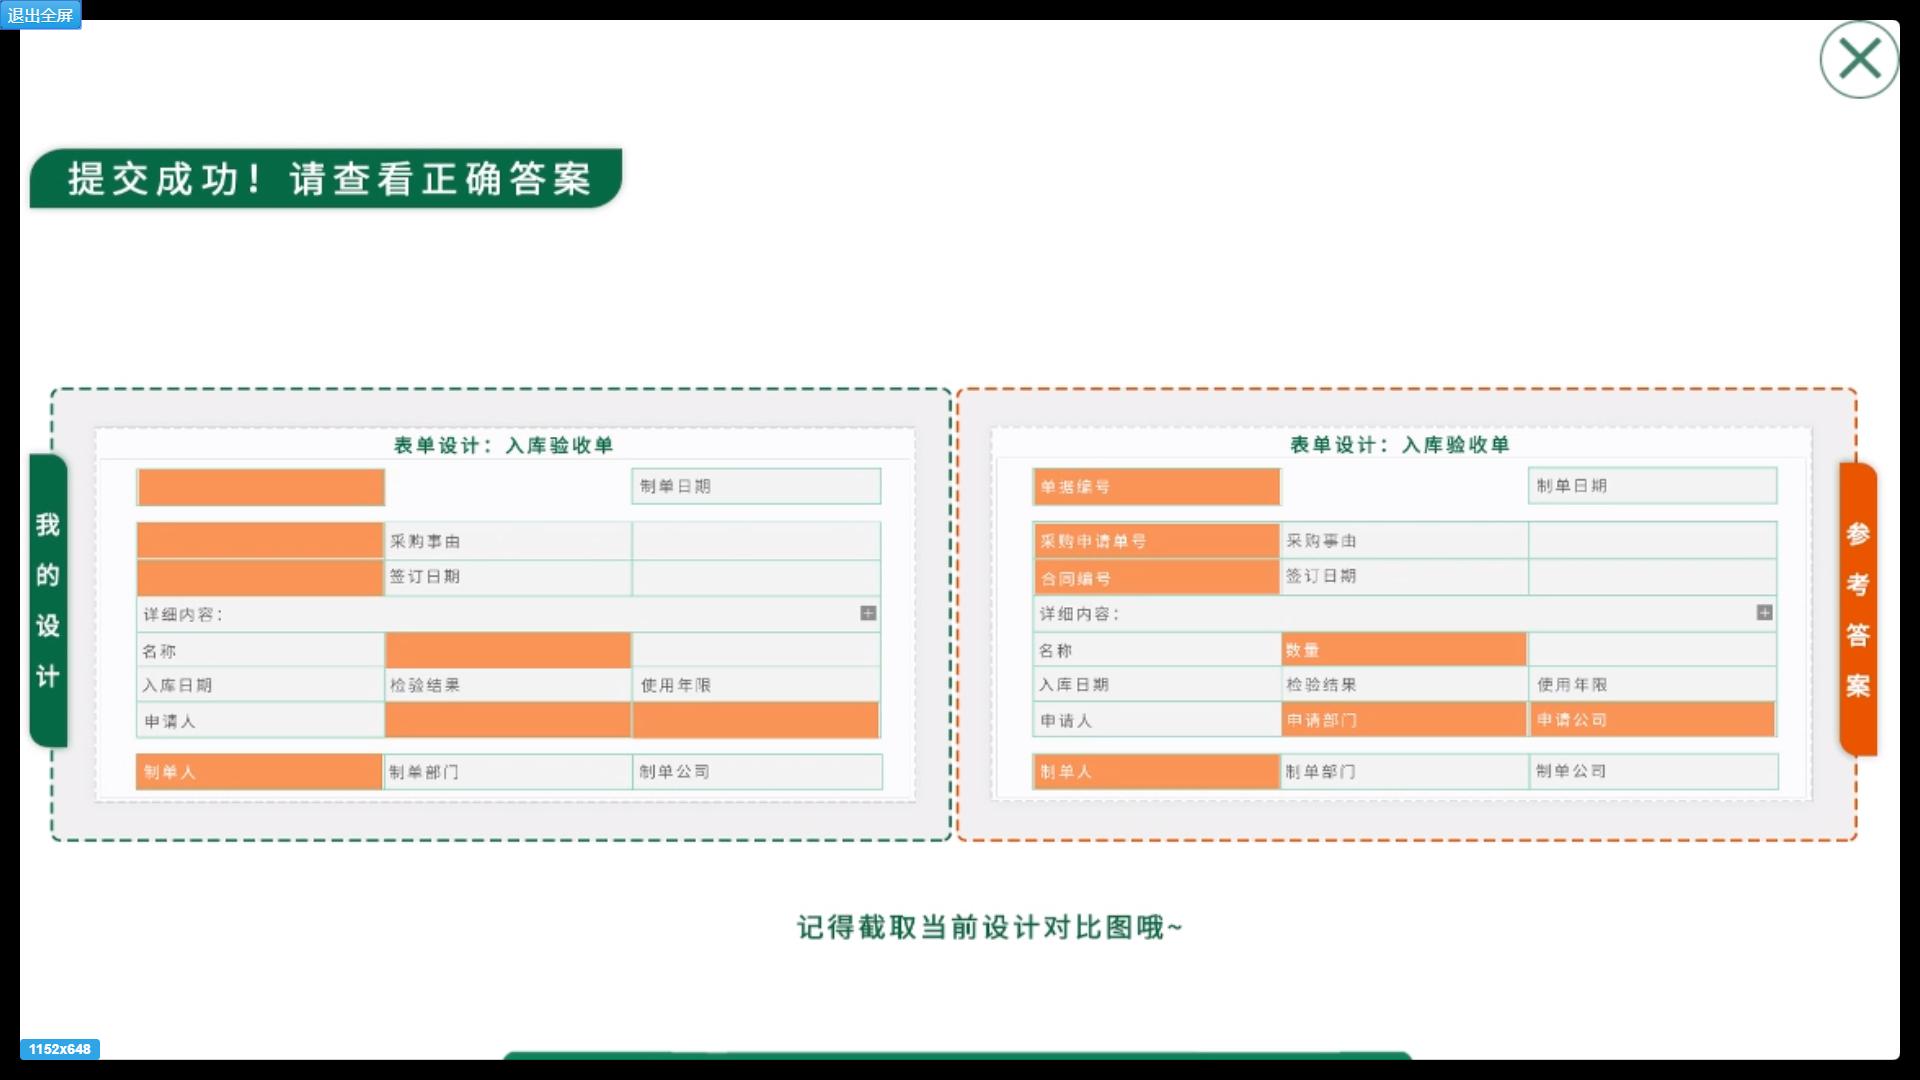1920x1080 pixels.
Task: Click 制单人 cell in my design
Action: click(x=260, y=772)
